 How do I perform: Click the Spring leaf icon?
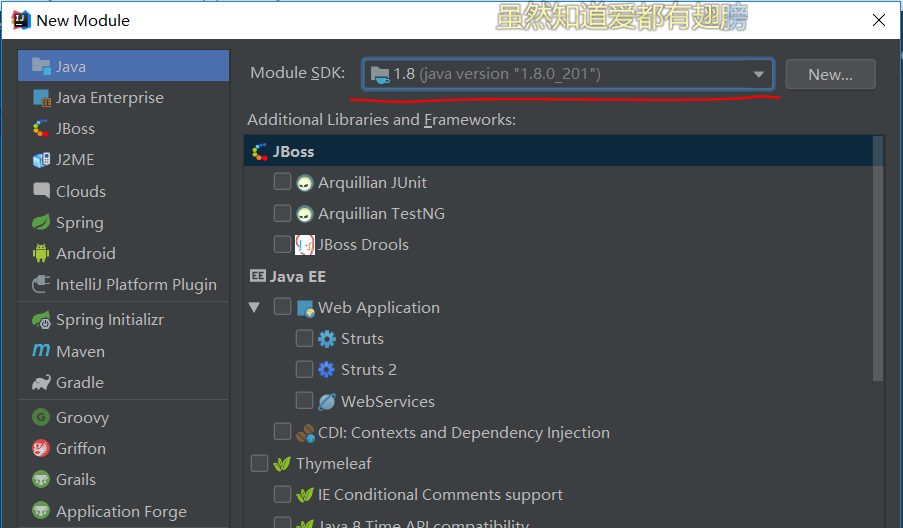[x=41, y=222]
